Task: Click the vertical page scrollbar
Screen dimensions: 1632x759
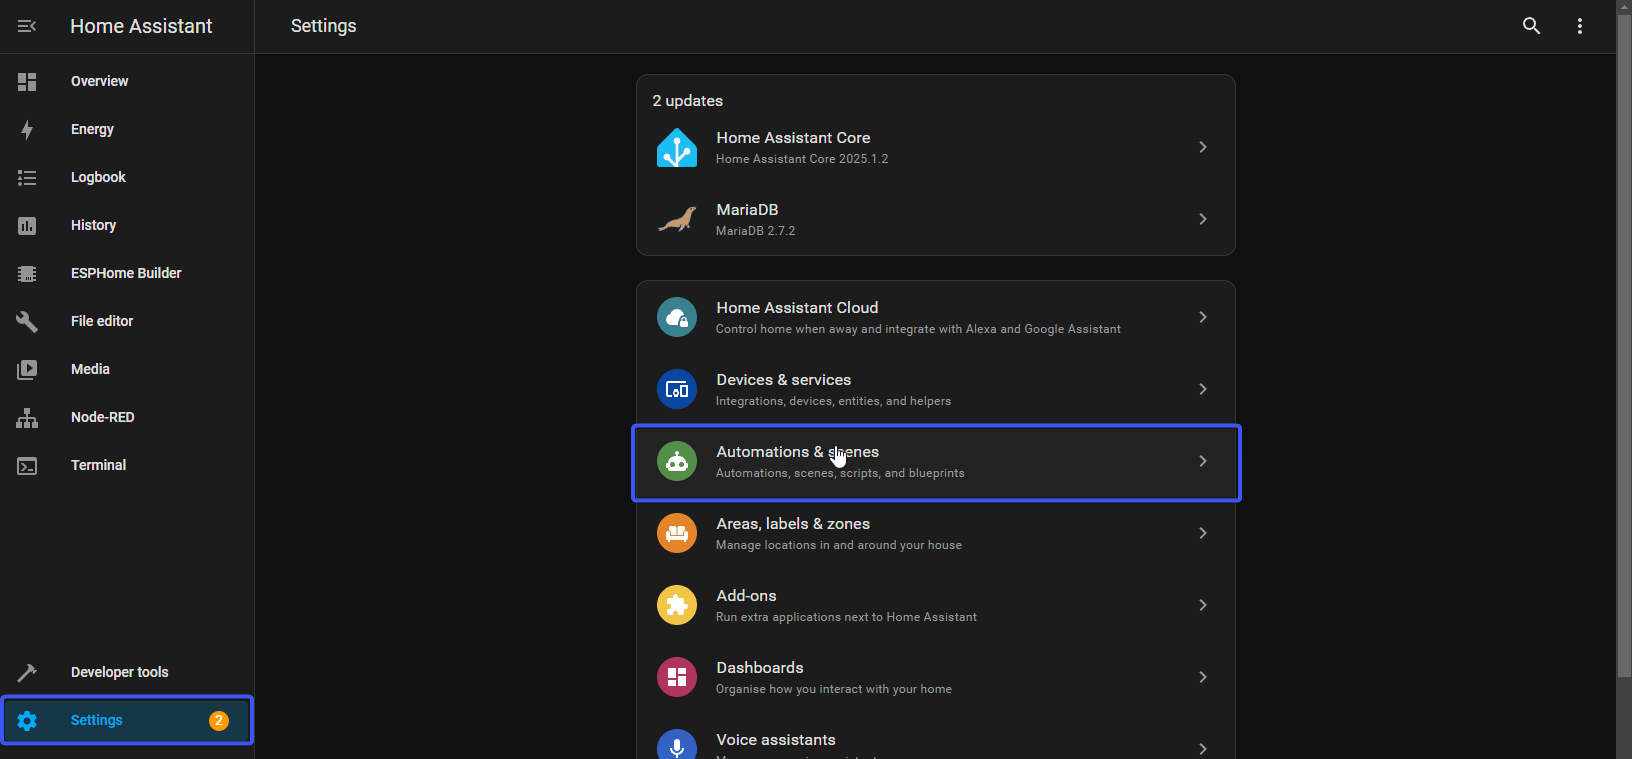Action: pos(1623,350)
